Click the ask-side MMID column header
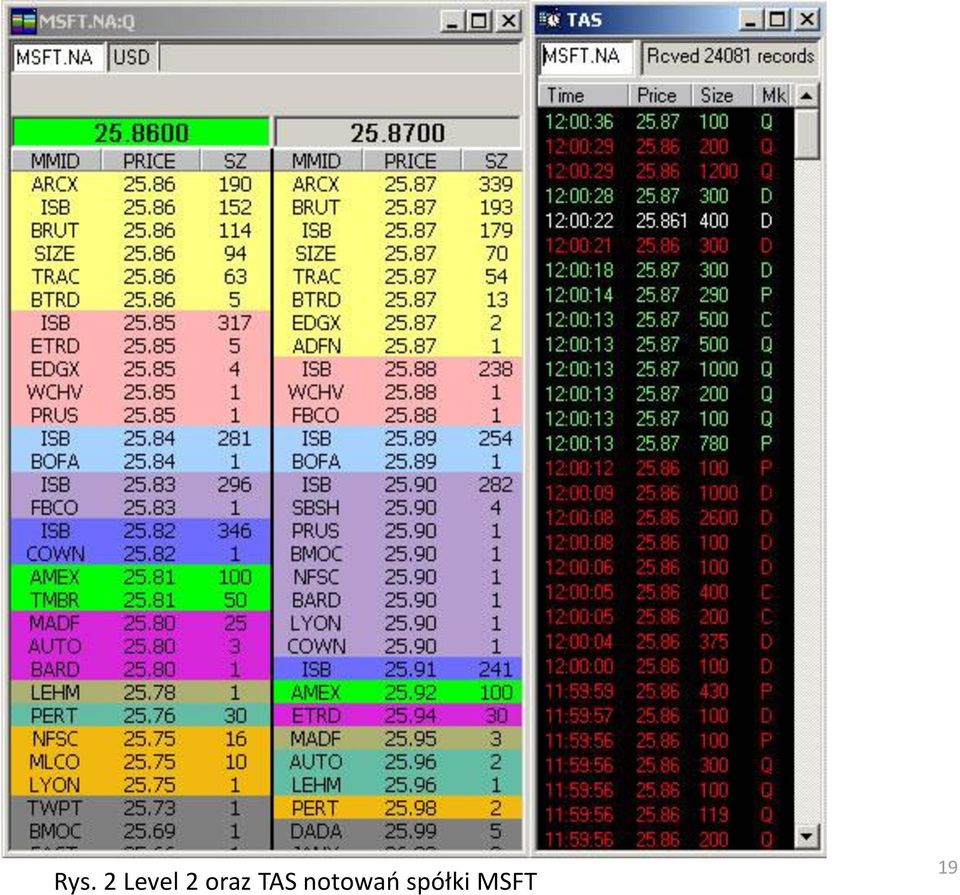The image size is (960, 895). [x=317, y=161]
